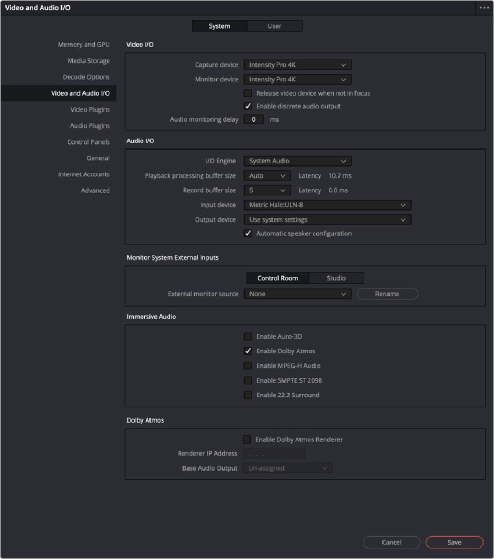The image size is (494, 559).
Task: Open the Input device dropdown
Action: coord(328,205)
